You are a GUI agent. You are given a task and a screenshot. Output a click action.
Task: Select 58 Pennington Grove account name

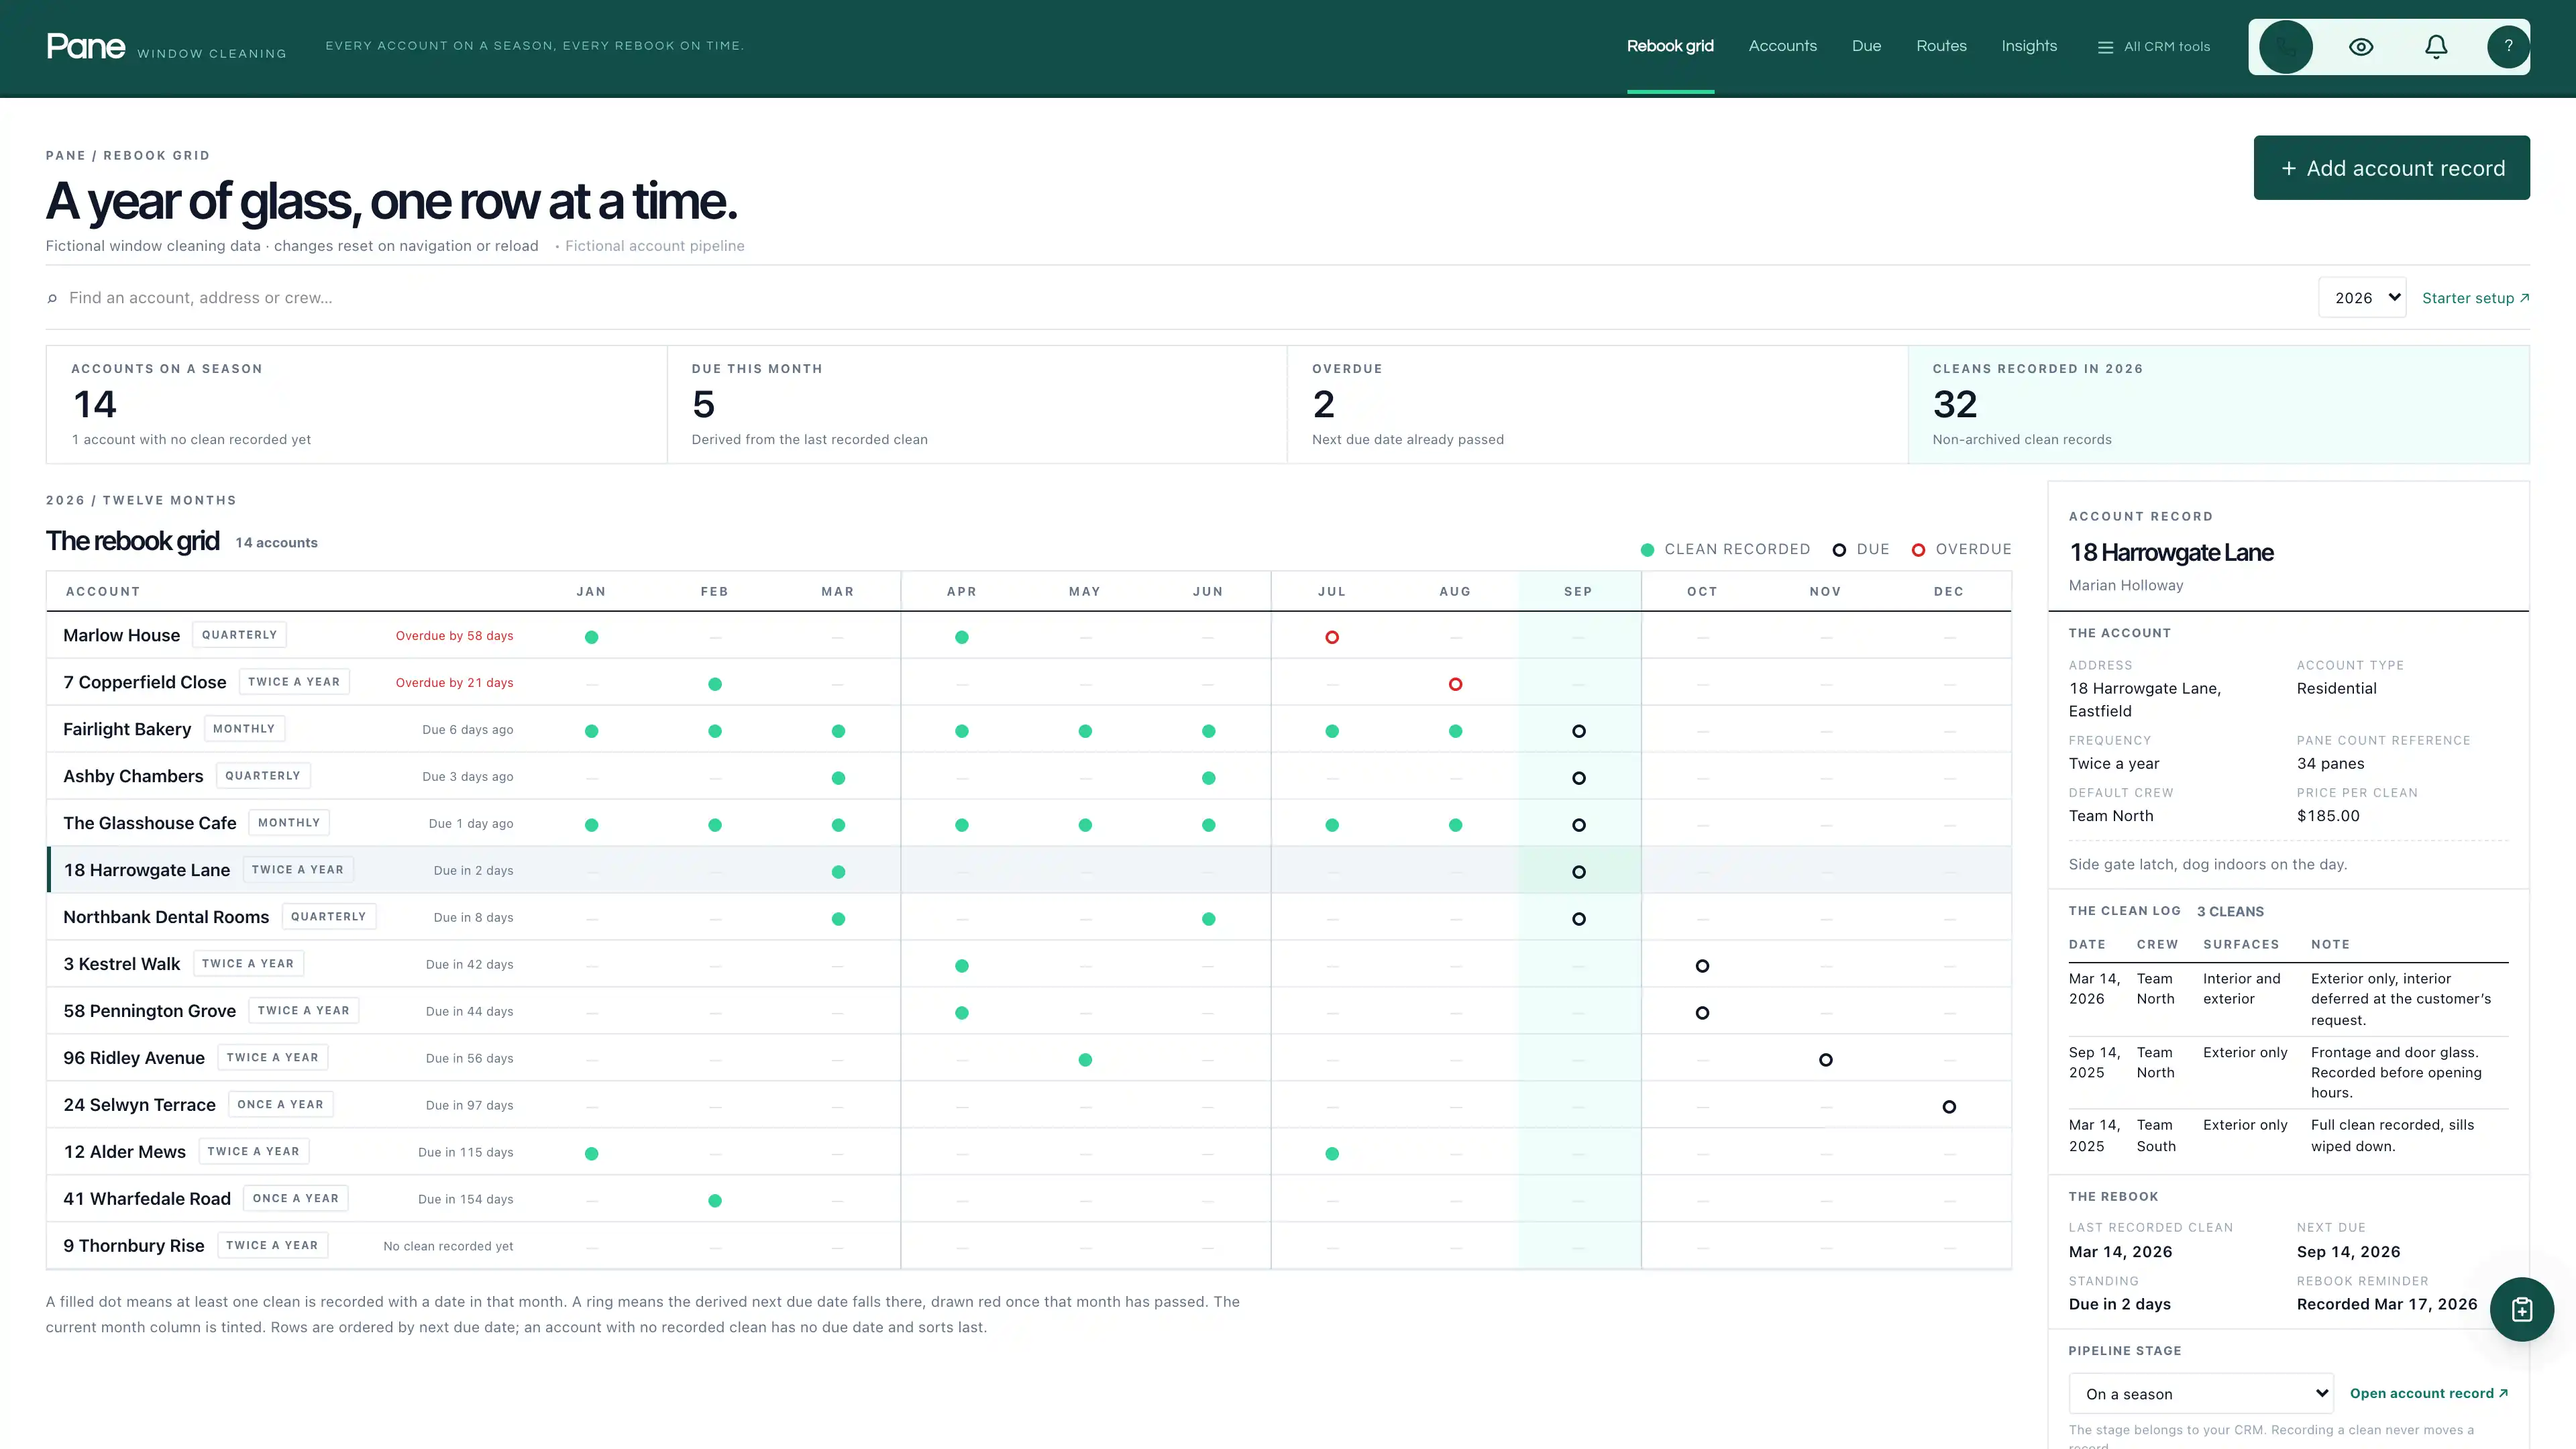pyautogui.click(x=150, y=1011)
